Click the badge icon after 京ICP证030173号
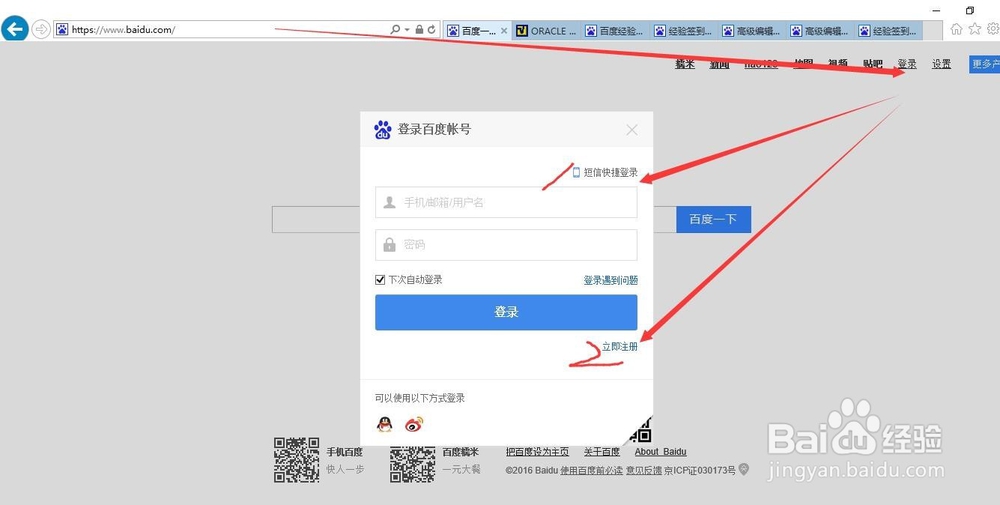The image size is (1000, 505). tap(744, 469)
